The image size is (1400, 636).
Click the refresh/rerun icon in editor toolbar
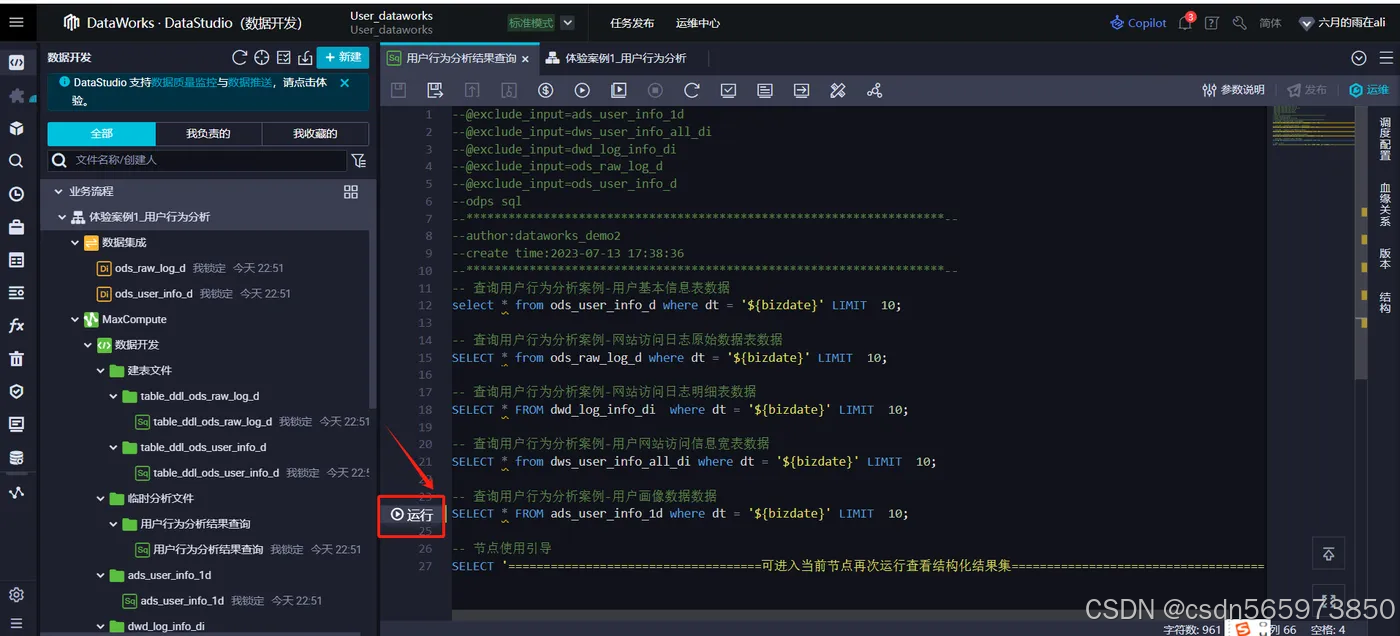[x=692, y=90]
